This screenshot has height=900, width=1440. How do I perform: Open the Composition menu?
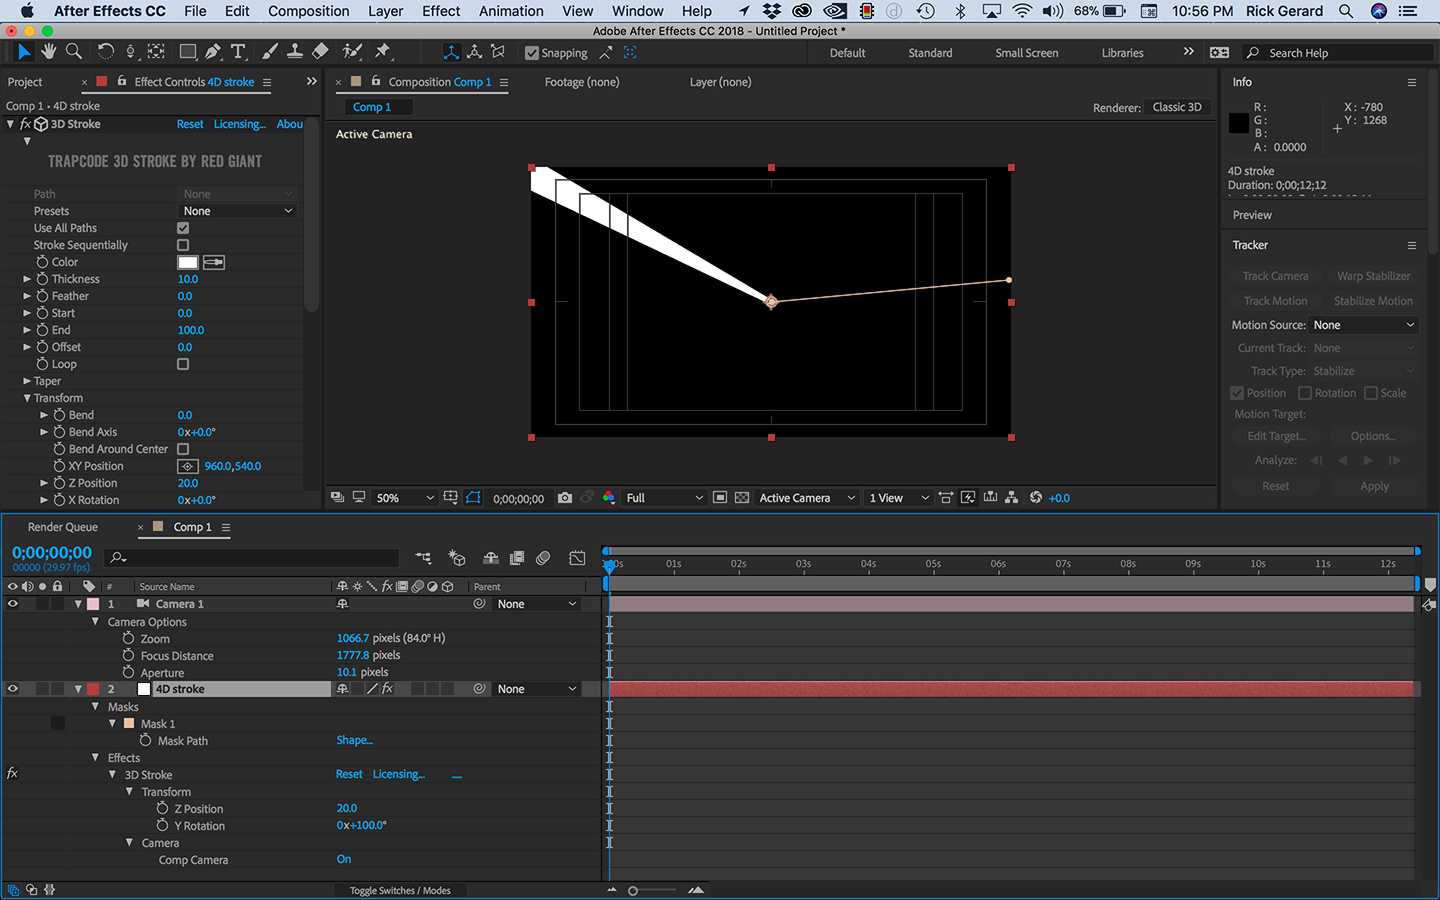(308, 11)
